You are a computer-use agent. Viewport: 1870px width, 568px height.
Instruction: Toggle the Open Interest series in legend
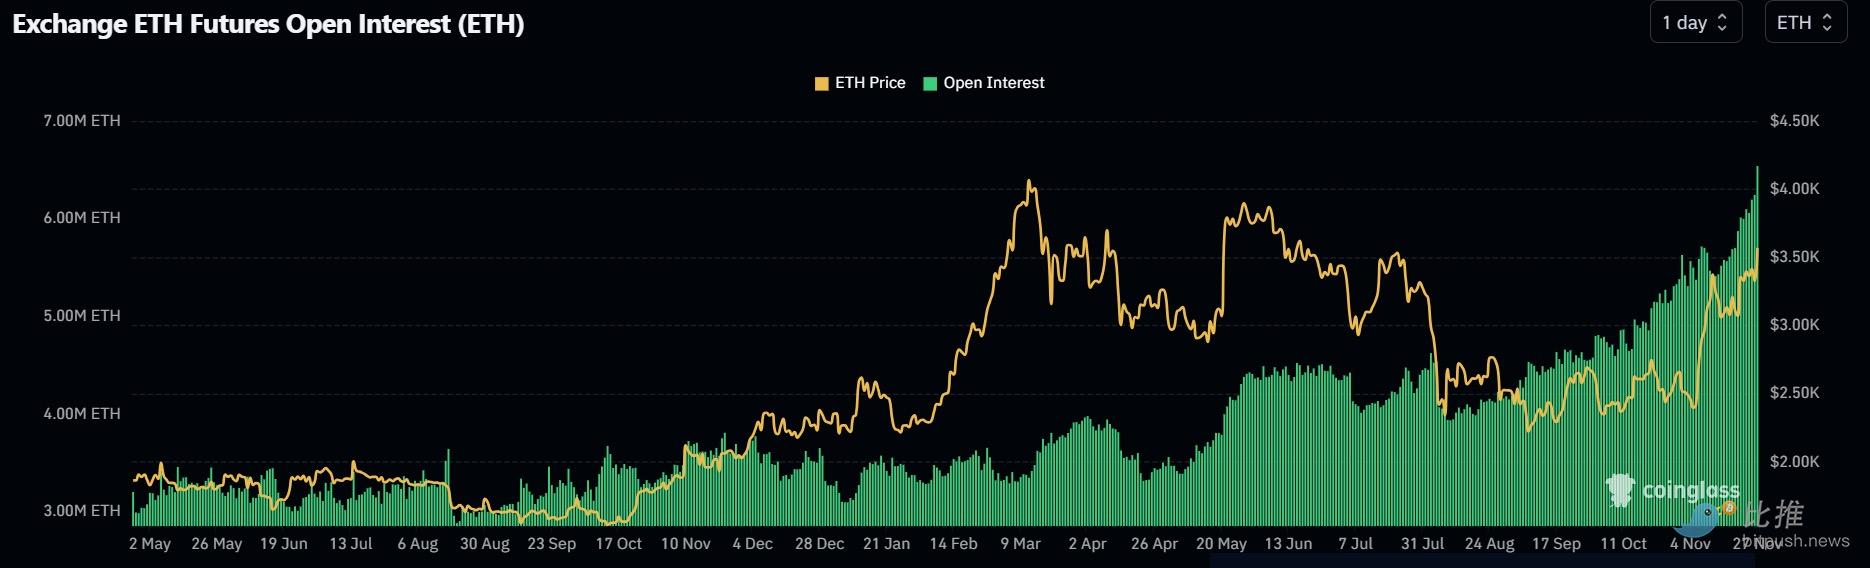point(993,83)
